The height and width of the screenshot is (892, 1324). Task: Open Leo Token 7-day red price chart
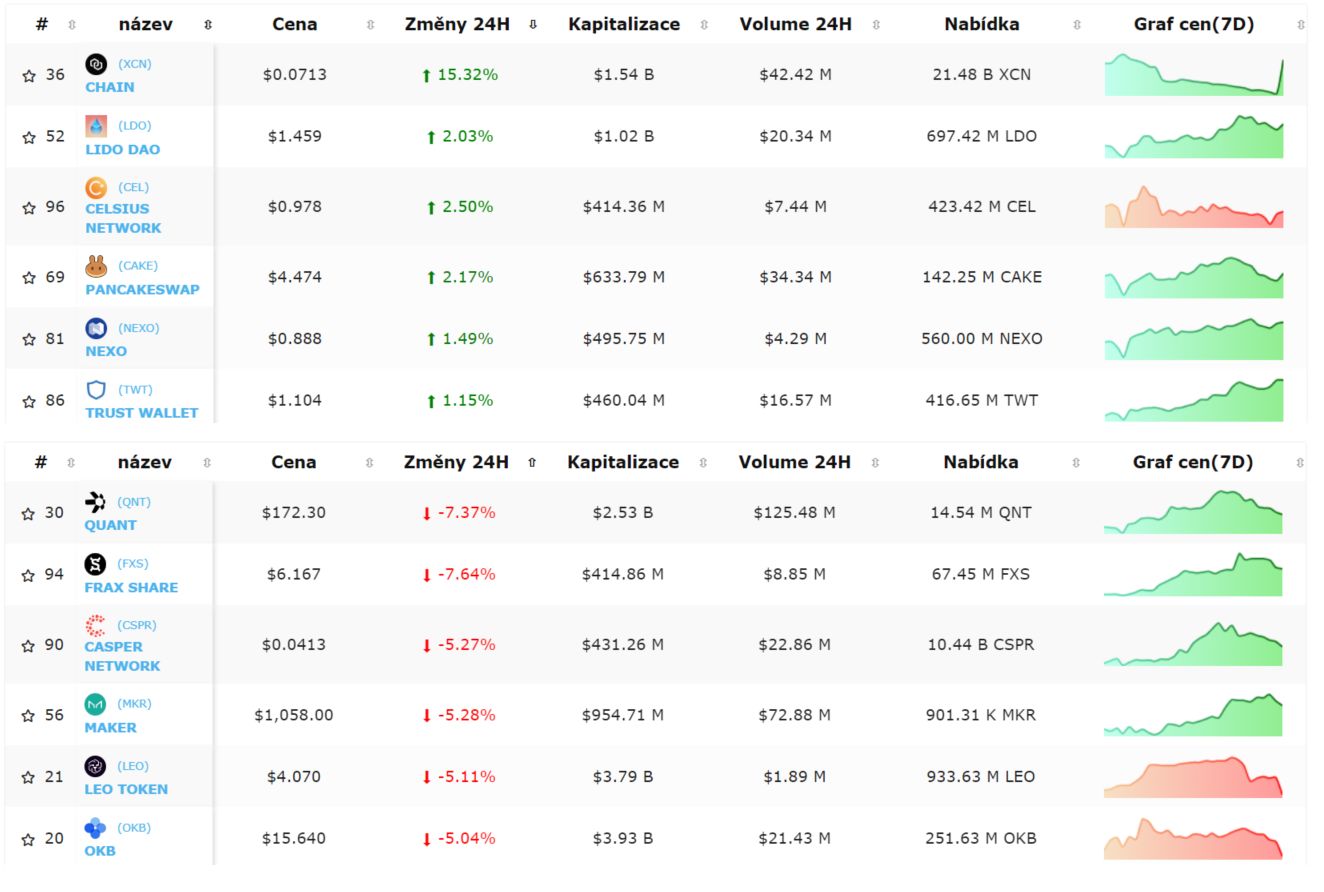coord(1193,777)
